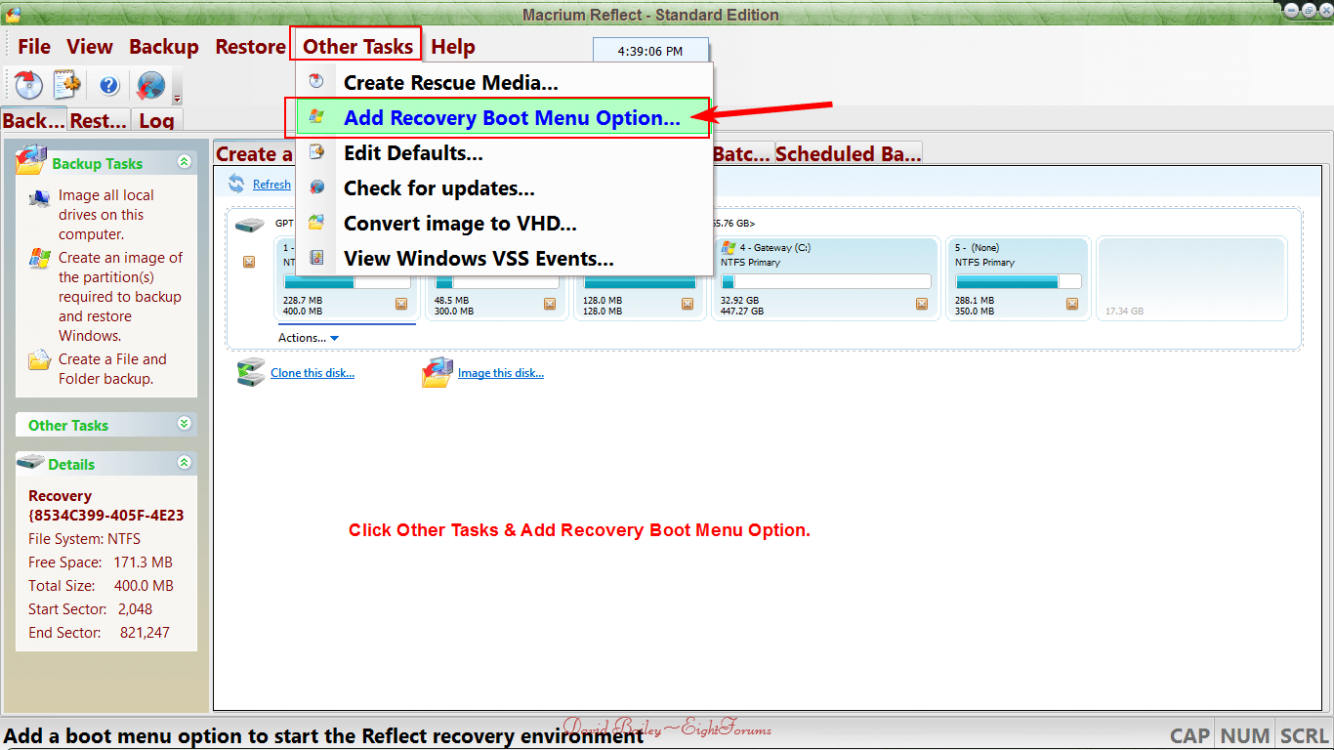This screenshot has width=1334, height=750.
Task: Click the Image this disk icon
Action: click(437, 373)
